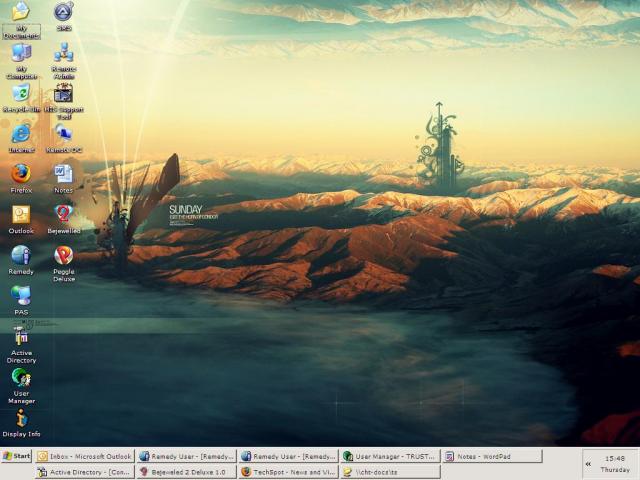640x480 pixels.
Task: Open the Remedy desktop shortcut
Action: coord(21,260)
